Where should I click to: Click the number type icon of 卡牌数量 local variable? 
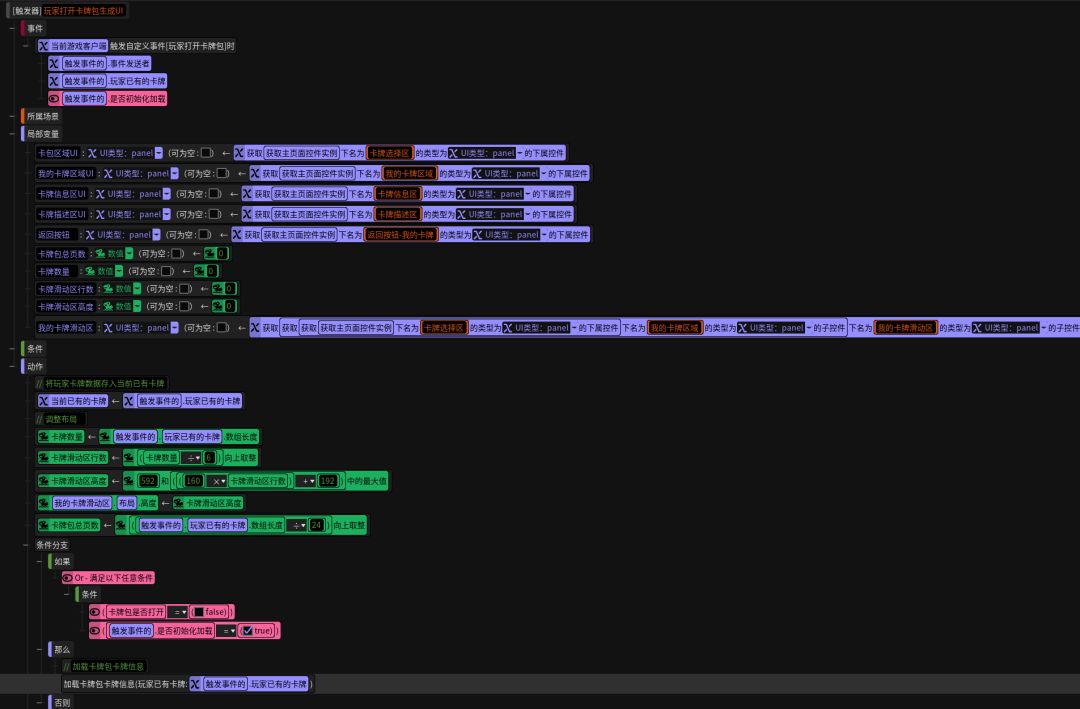[90, 271]
